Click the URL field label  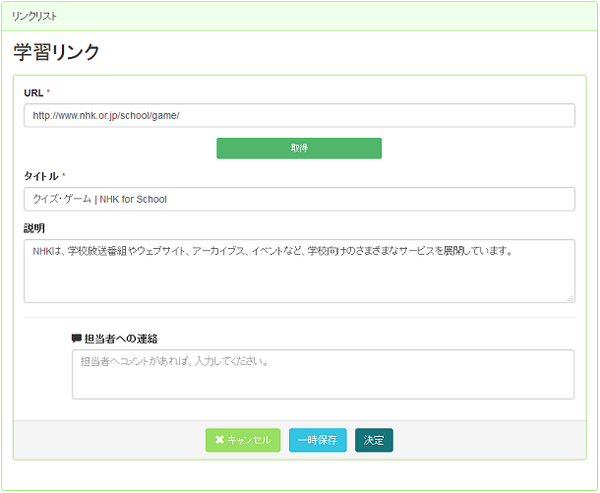34,92
